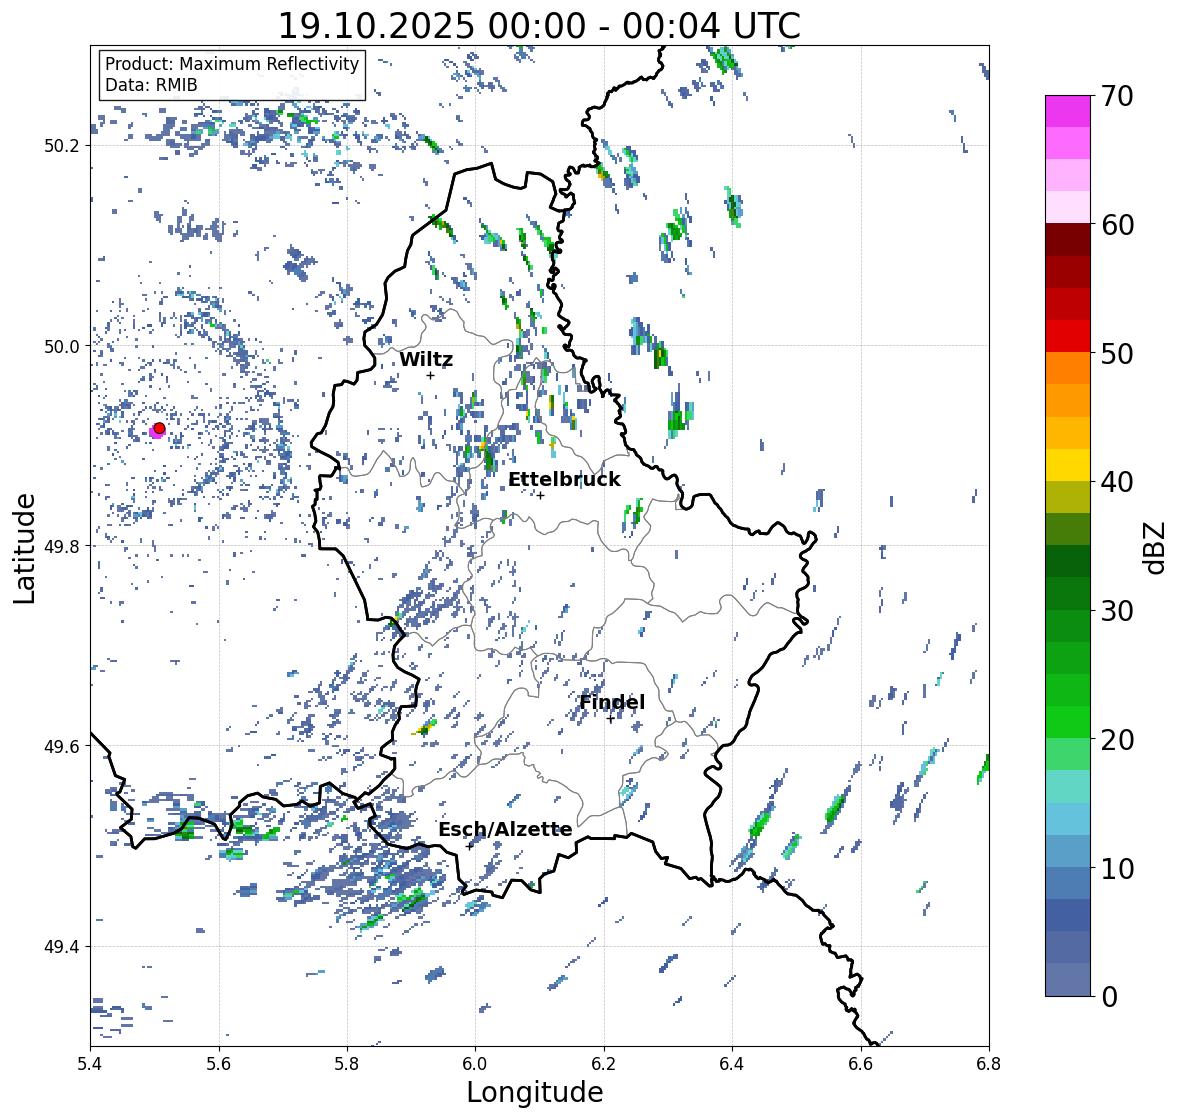
Task: Click the 60 tick on the colorbar
Action: click(x=1117, y=224)
